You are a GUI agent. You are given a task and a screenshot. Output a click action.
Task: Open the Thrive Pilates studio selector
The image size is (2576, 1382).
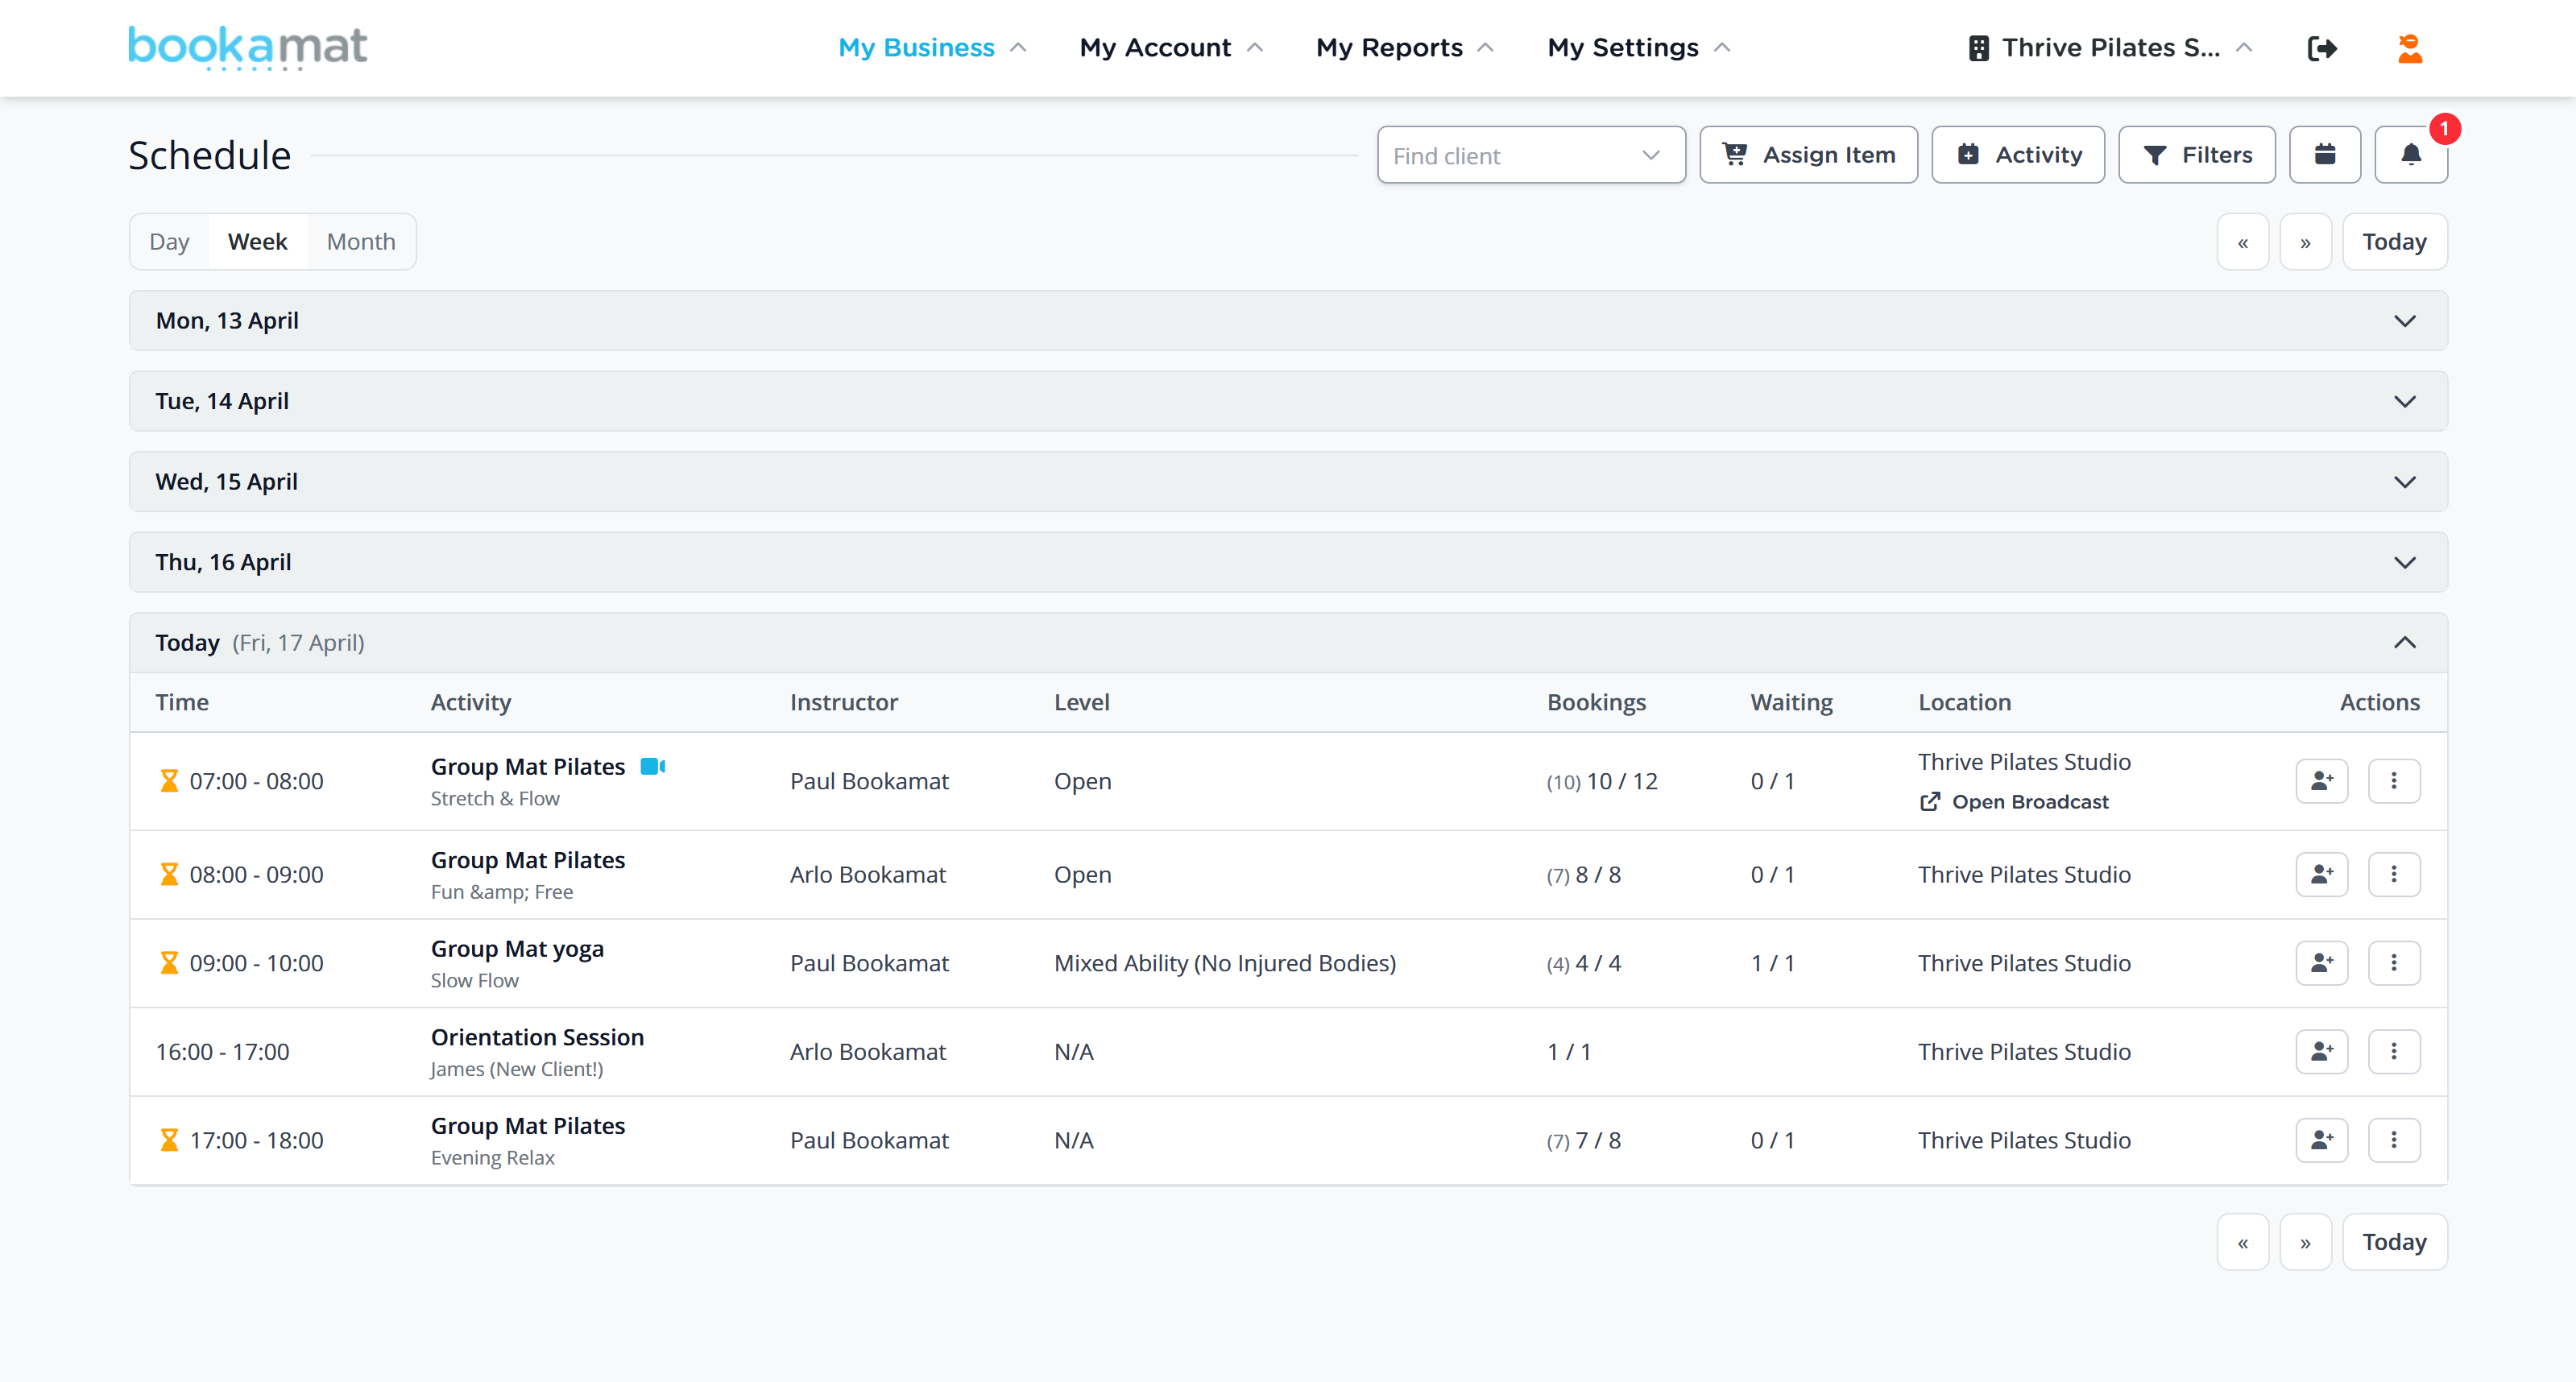click(2110, 48)
